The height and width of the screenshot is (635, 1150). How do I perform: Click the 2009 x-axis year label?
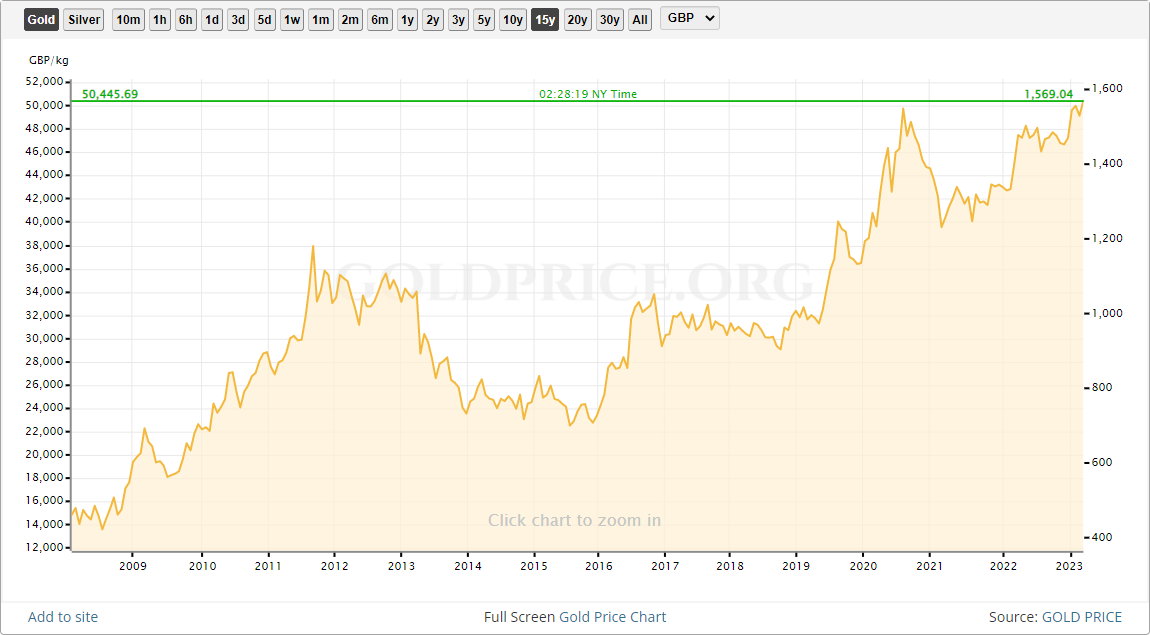tap(132, 566)
